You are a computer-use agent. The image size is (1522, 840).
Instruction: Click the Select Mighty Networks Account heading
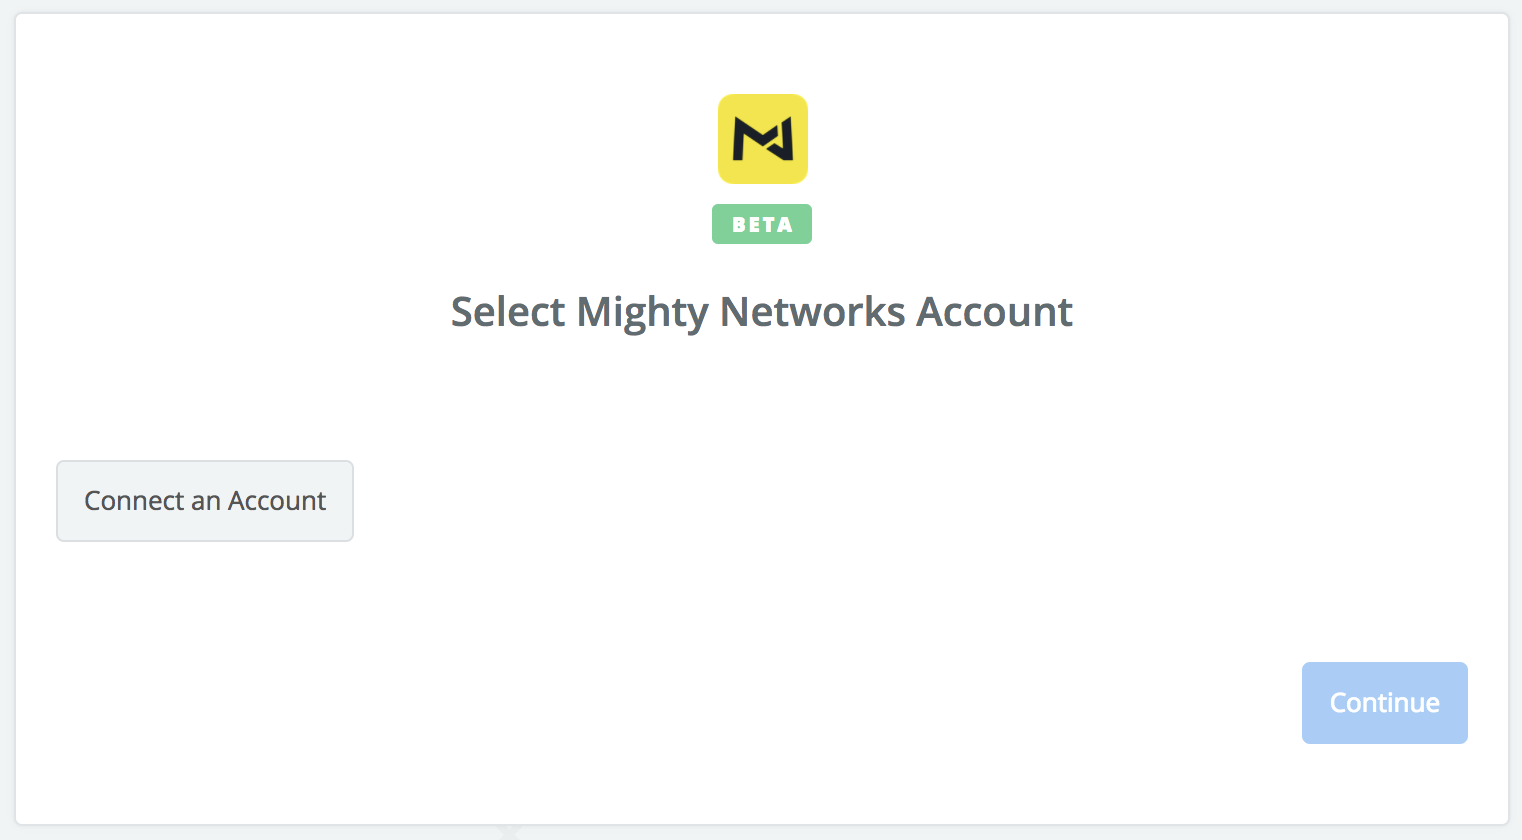pos(762,312)
